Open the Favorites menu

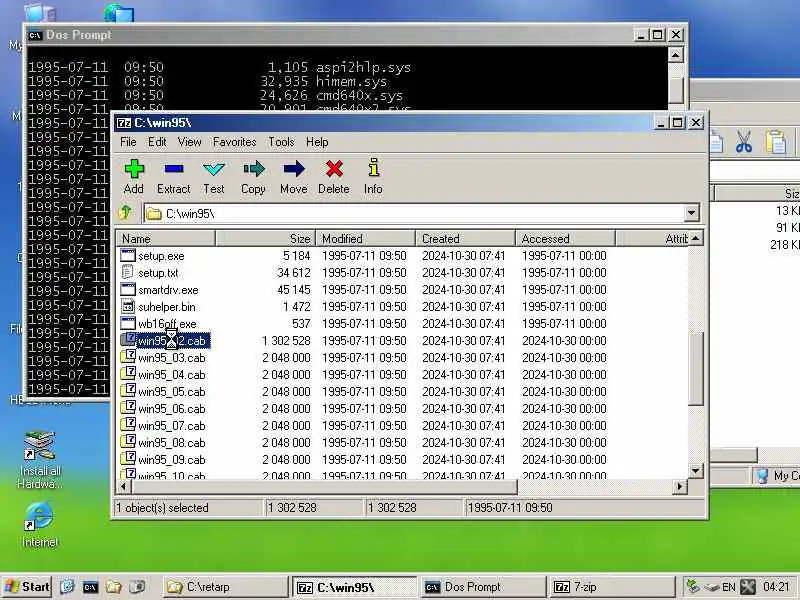coord(235,142)
